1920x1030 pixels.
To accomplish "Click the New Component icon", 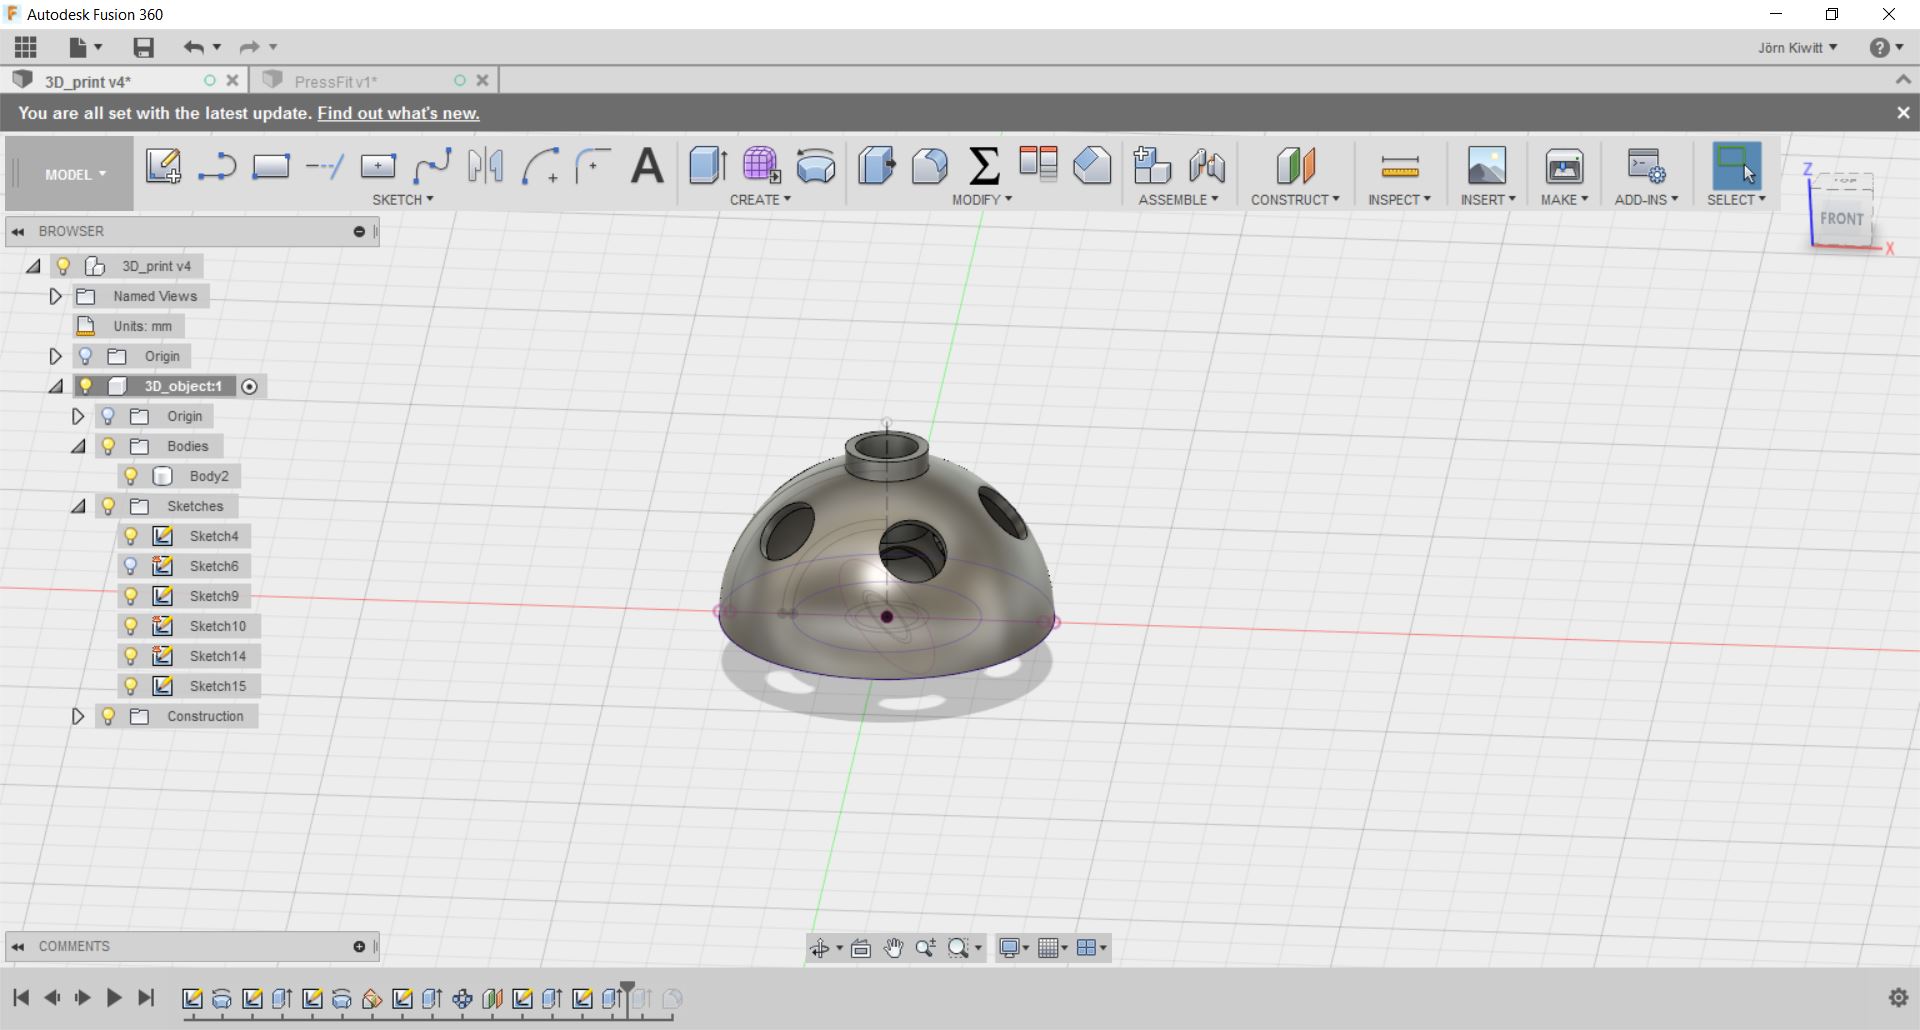I will 1152,165.
